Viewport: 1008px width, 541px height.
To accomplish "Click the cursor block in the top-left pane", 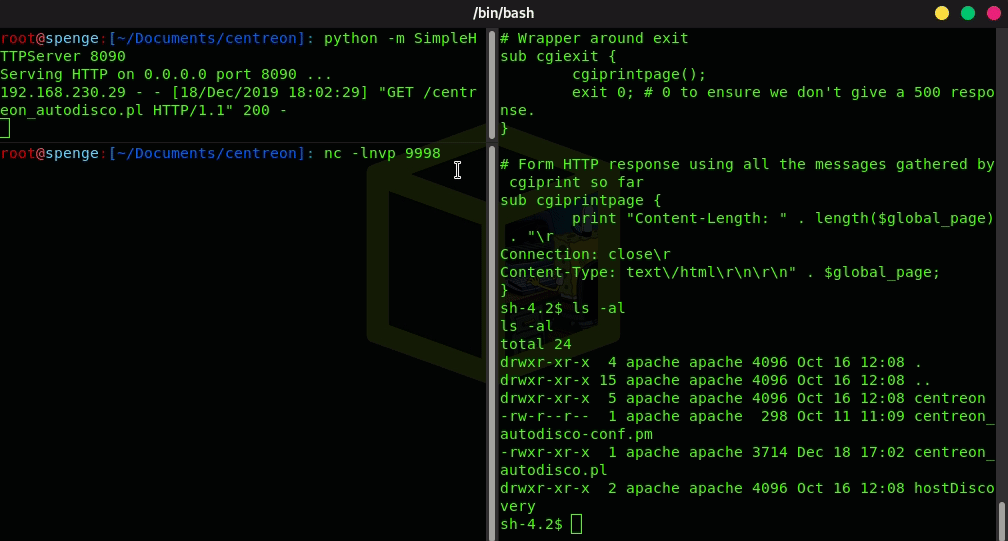I will click(5, 129).
